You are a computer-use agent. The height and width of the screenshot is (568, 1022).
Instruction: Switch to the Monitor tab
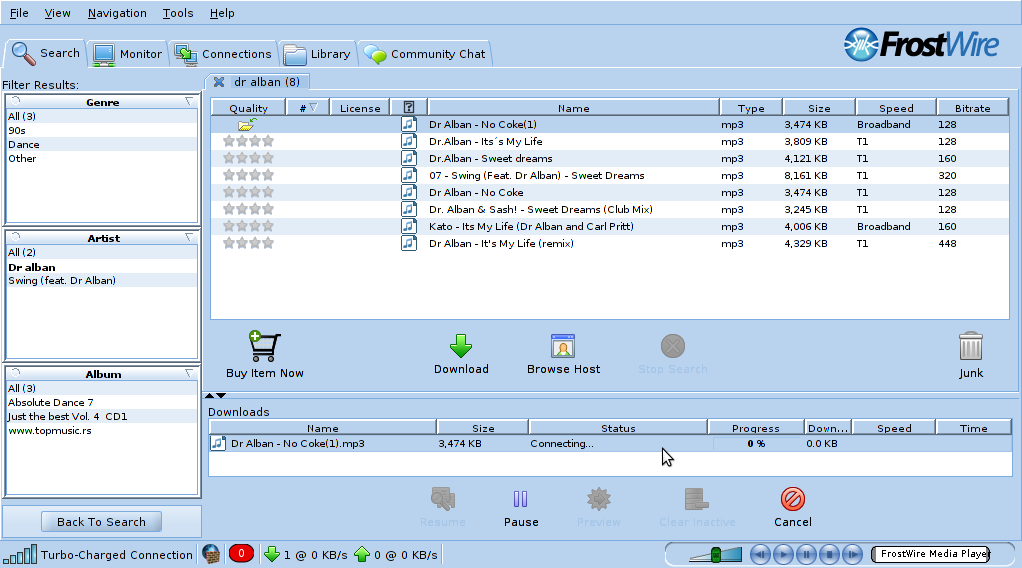point(127,53)
